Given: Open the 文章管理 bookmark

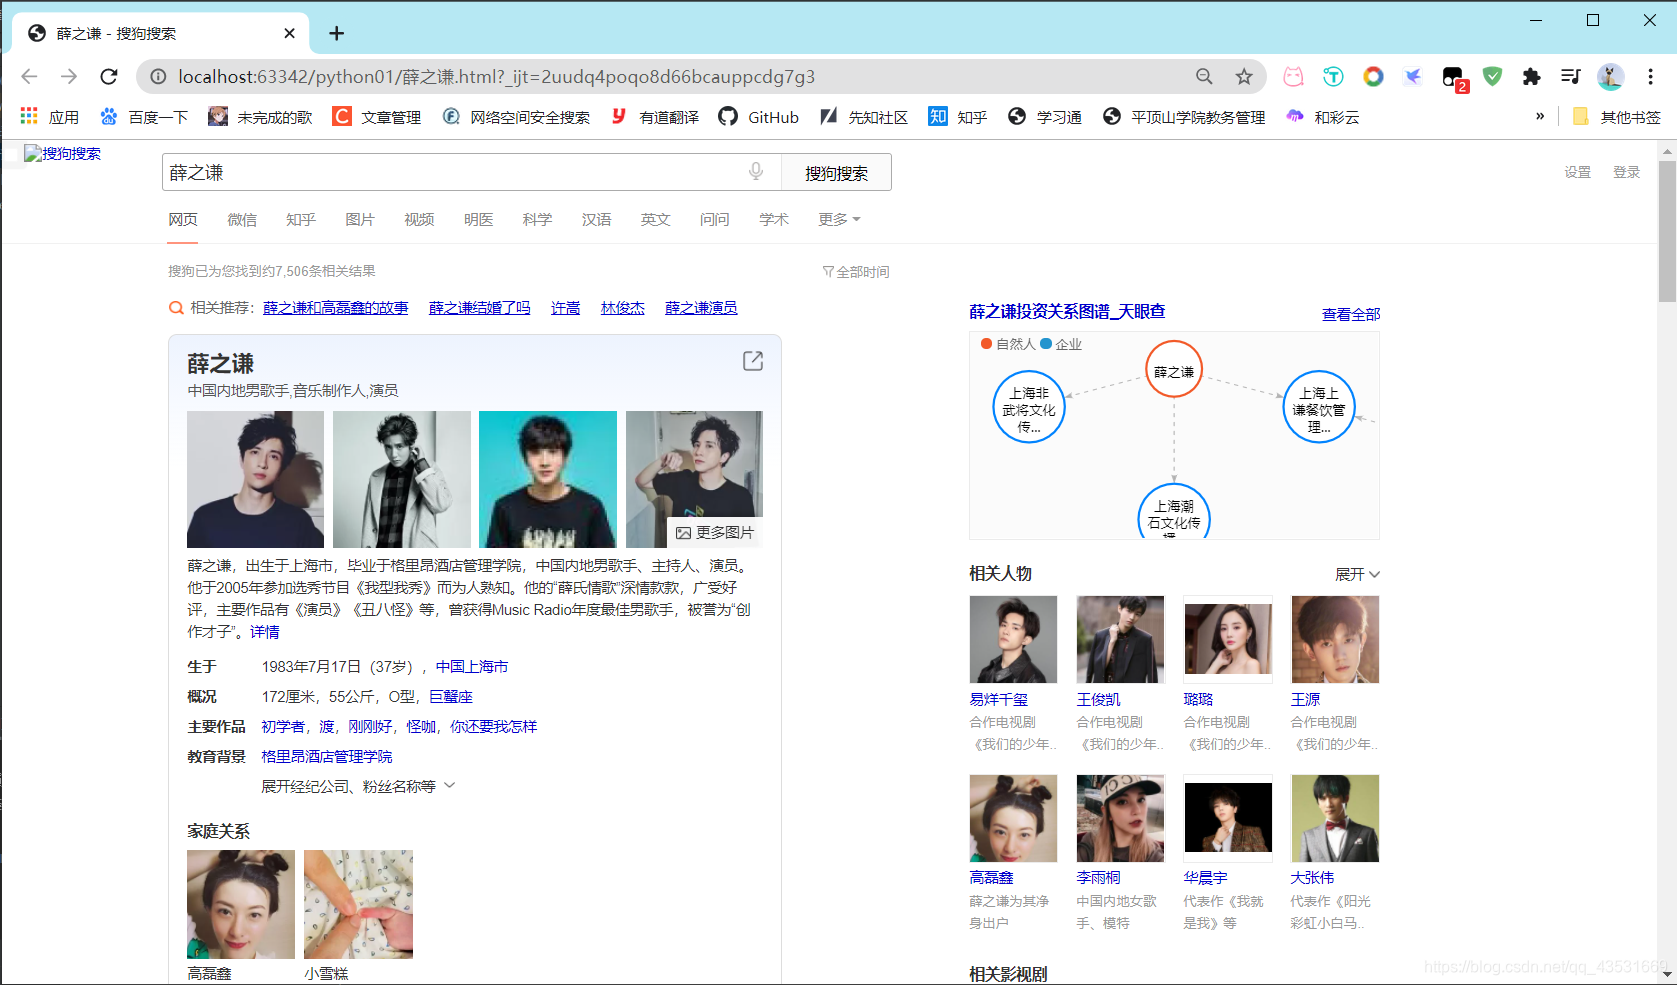Looking at the screenshot, I should click(377, 117).
